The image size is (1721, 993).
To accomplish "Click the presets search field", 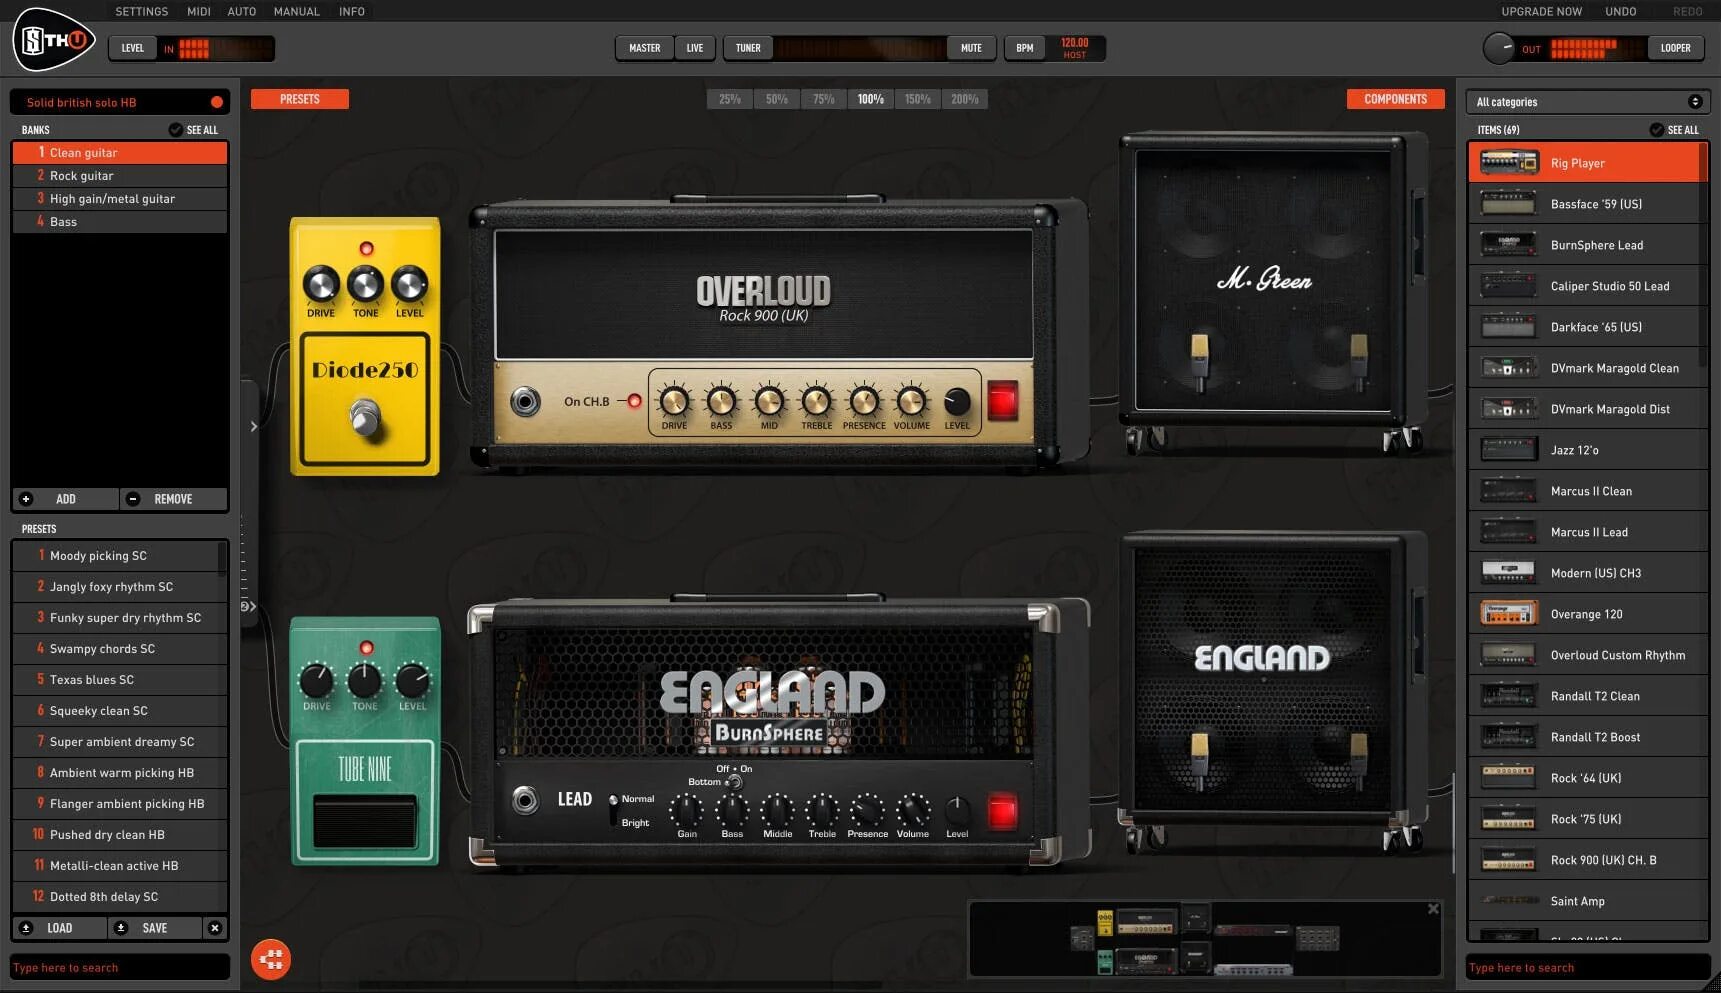I will point(120,967).
